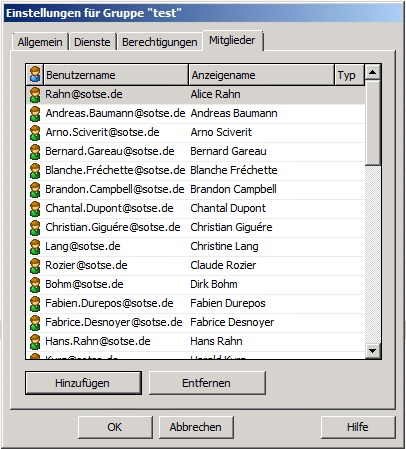The image size is (406, 449).
Task: Click the user icon beside Bohm@sotse.de
Action: [x=35, y=285]
